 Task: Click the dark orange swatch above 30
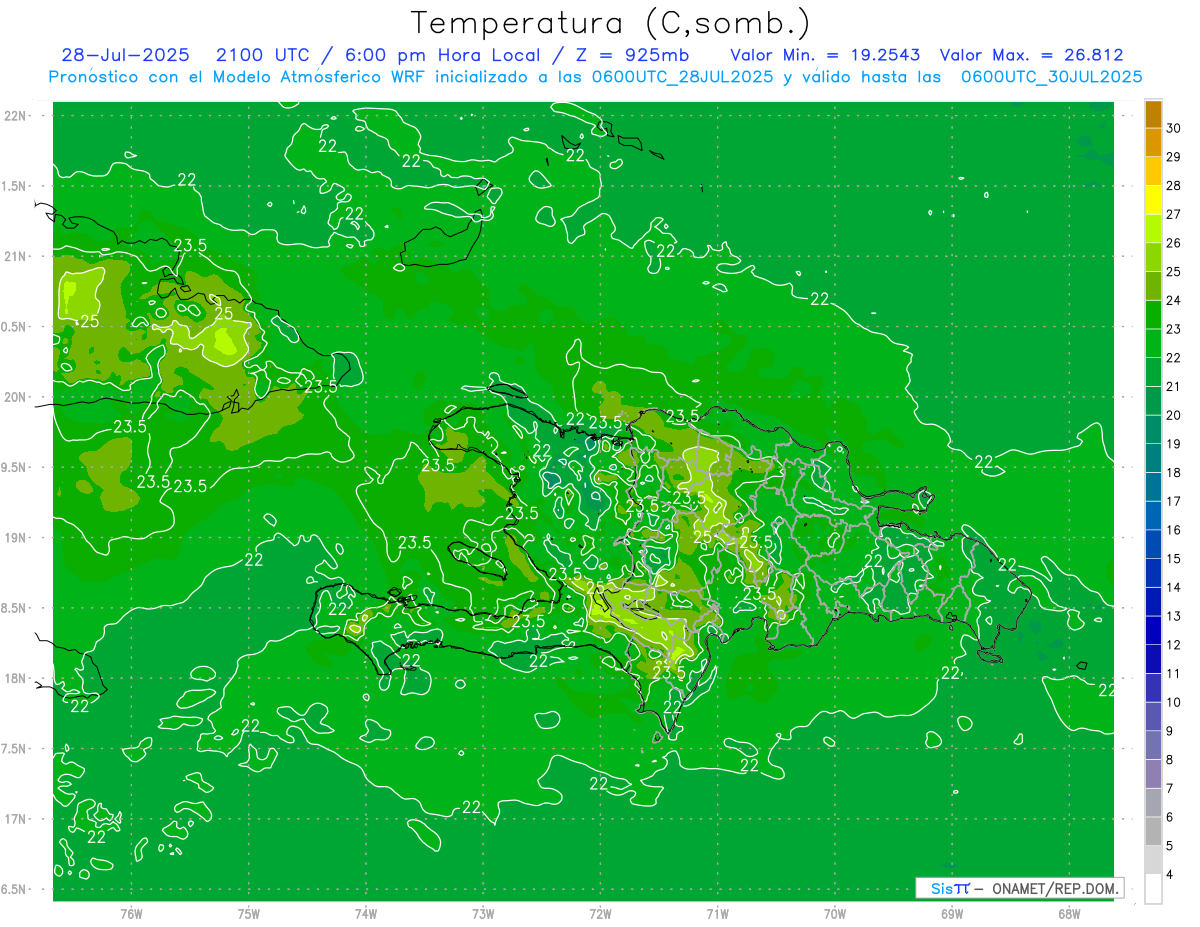tap(1153, 114)
